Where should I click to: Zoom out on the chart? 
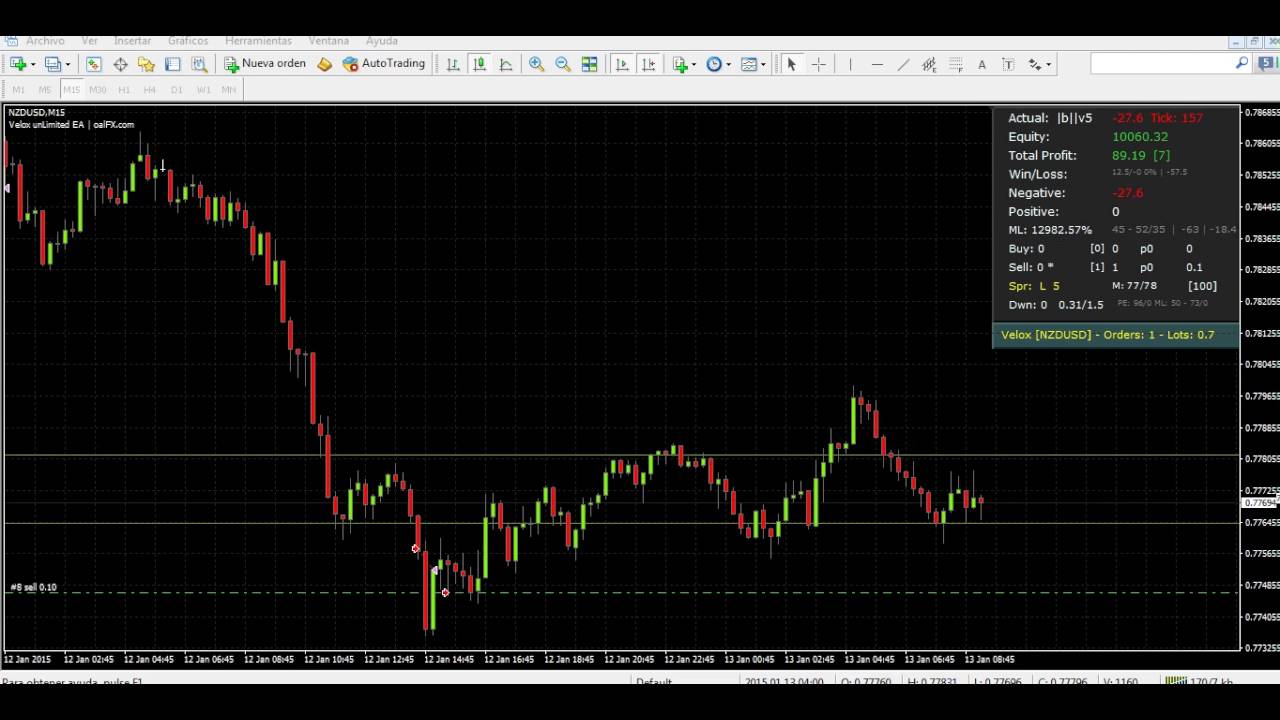[563, 64]
